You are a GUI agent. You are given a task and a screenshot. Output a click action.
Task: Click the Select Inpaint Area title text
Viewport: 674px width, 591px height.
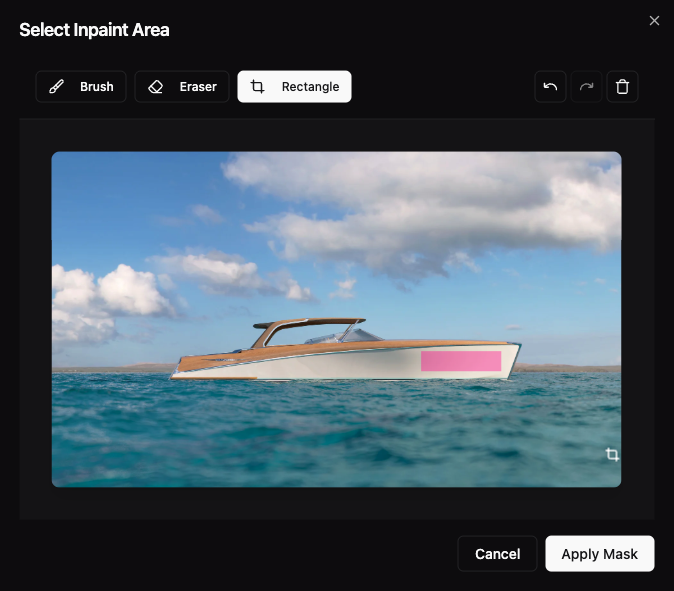94,30
